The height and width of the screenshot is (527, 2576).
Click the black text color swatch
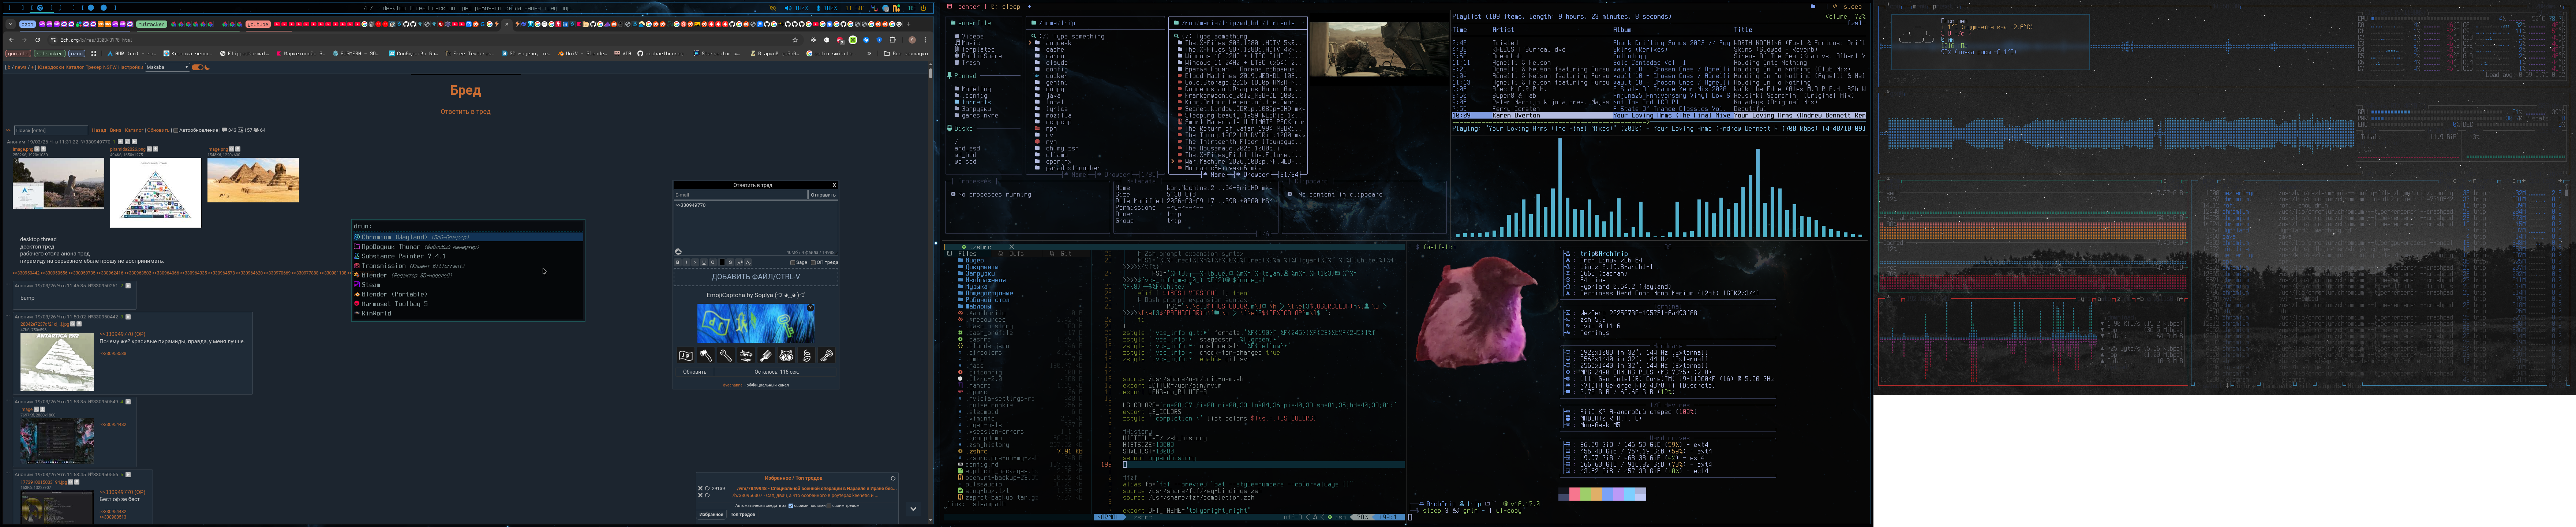722,262
